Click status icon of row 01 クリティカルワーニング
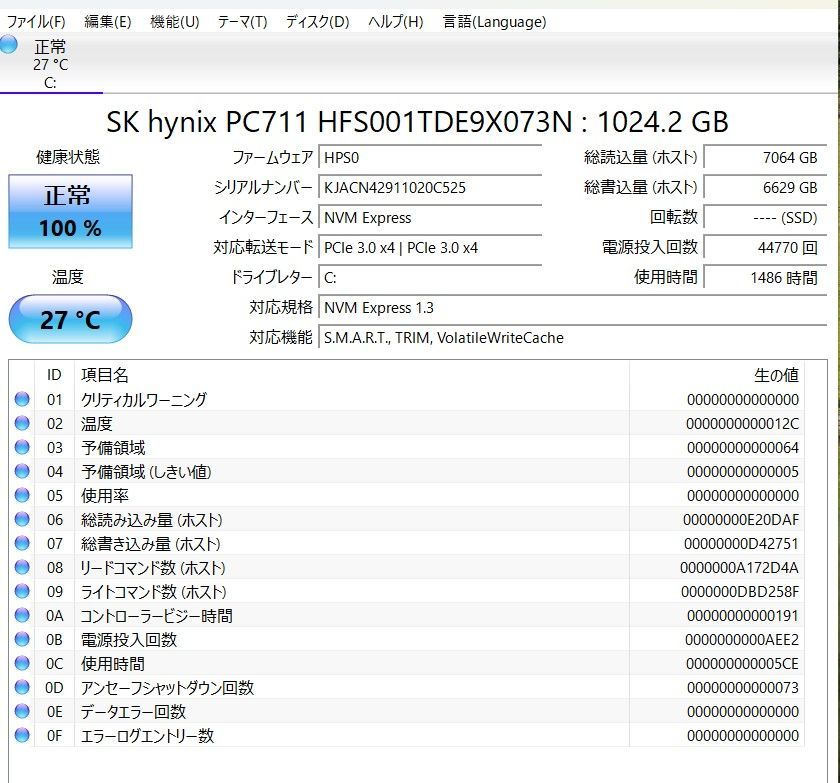Viewport: 840px width, 783px height. click(22, 399)
